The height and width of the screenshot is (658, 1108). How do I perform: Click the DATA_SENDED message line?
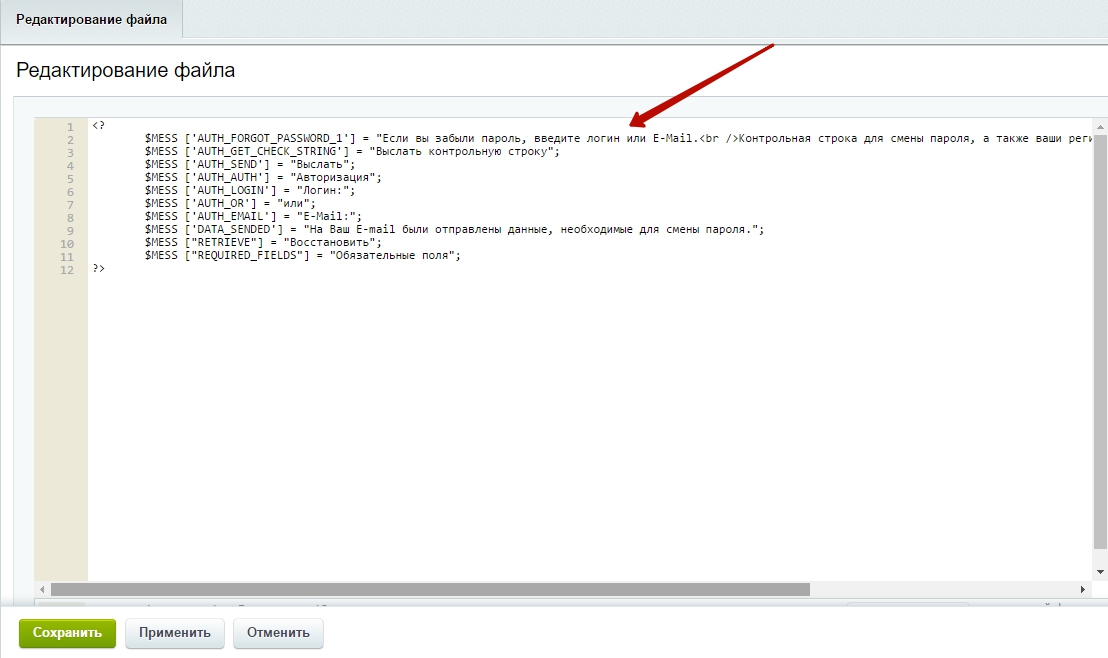coord(450,230)
